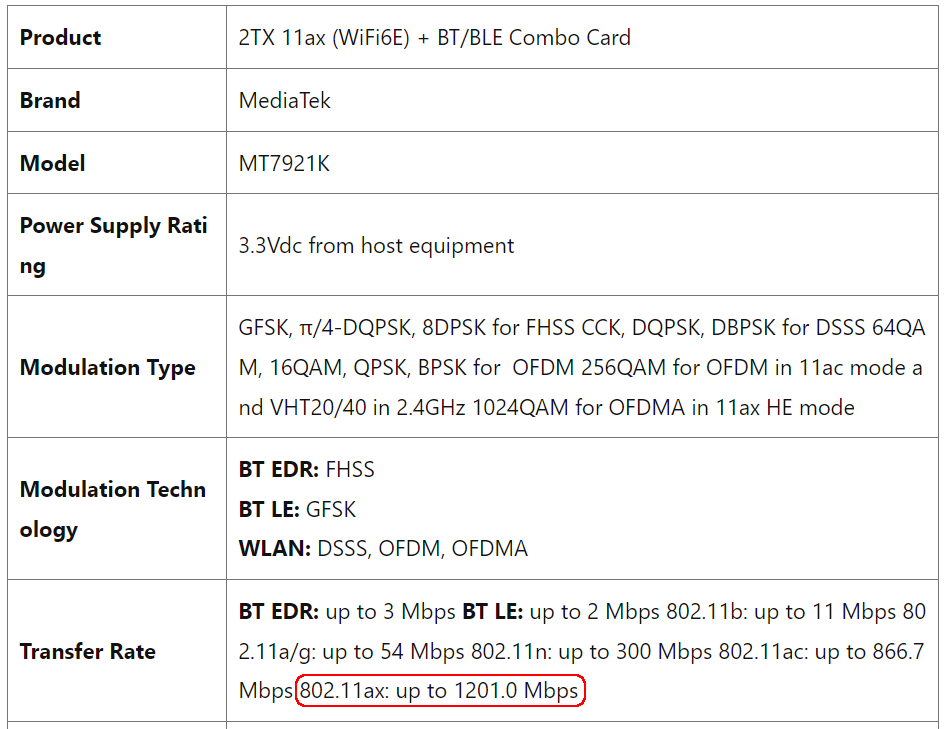Click the BT EDR up to 3 Mbps text
The height and width of the screenshot is (729, 946).
(x=347, y=611)
